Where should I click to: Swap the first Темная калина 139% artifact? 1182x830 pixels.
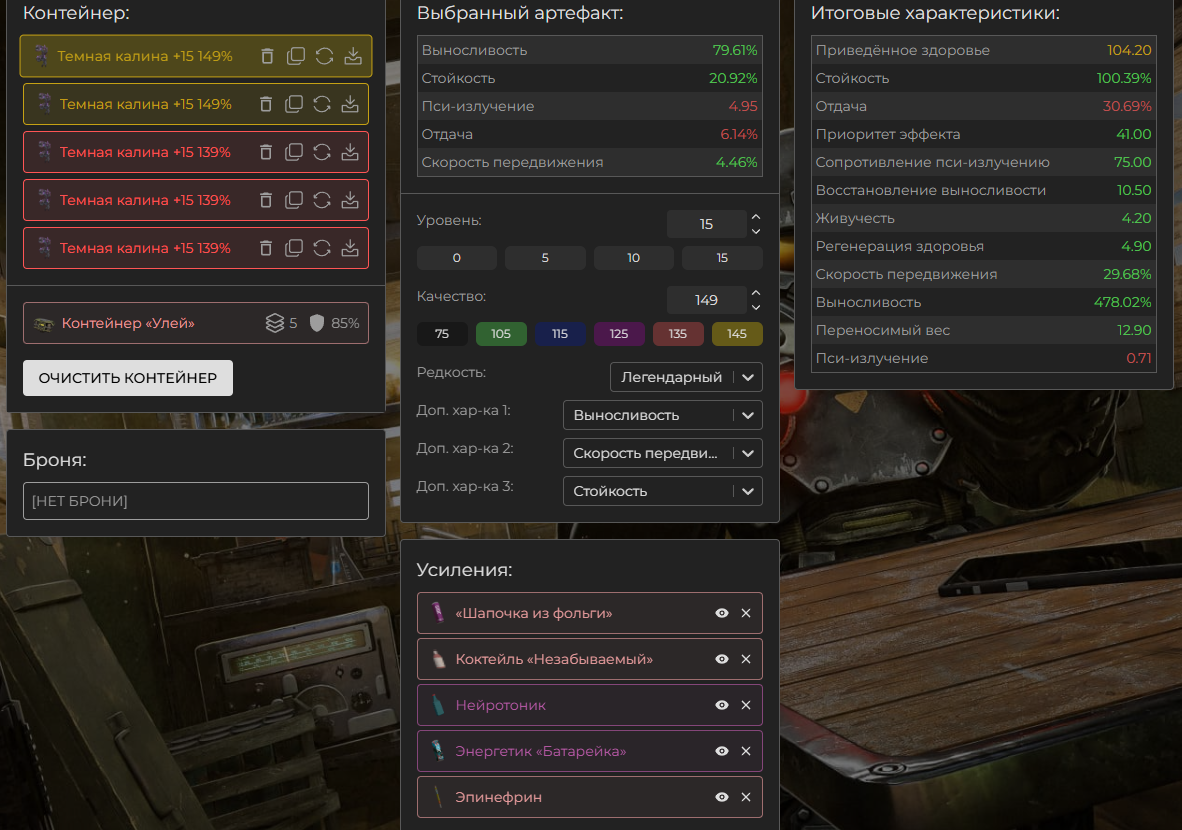[x=322, y=152]
